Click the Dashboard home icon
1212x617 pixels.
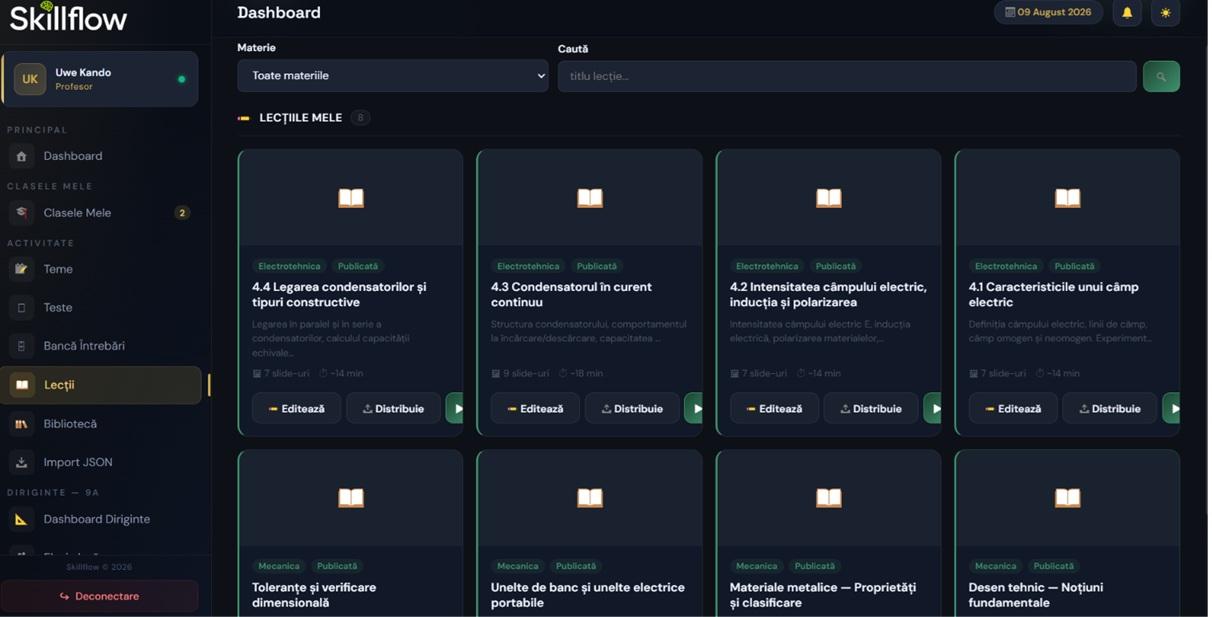22,157
